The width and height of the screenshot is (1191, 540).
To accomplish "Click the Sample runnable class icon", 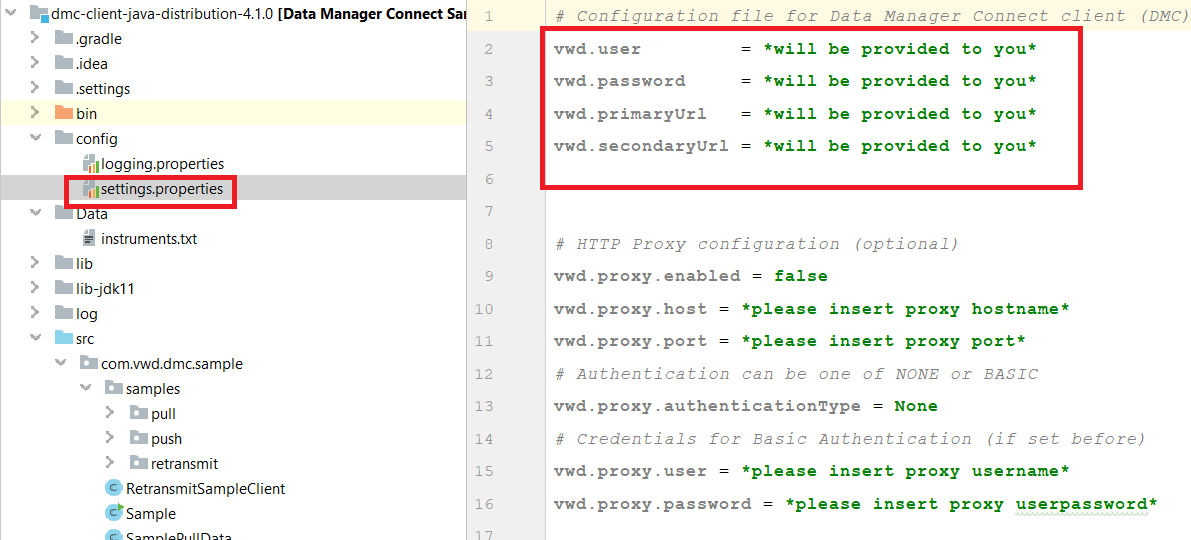I will pyautogui.click(x=114, y=513).
